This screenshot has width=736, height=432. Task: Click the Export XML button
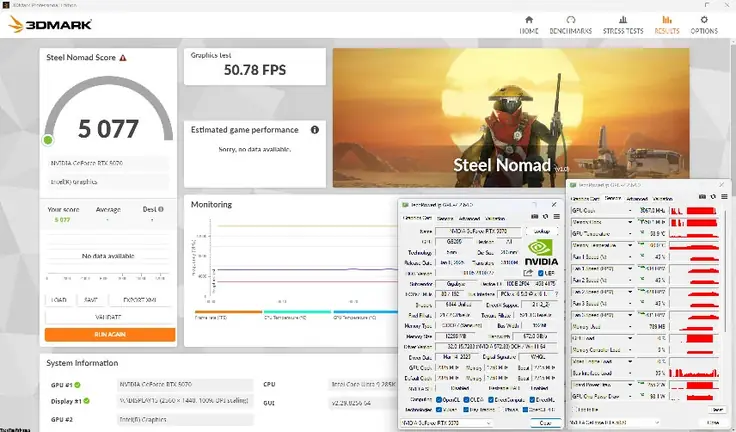point(139,300)
